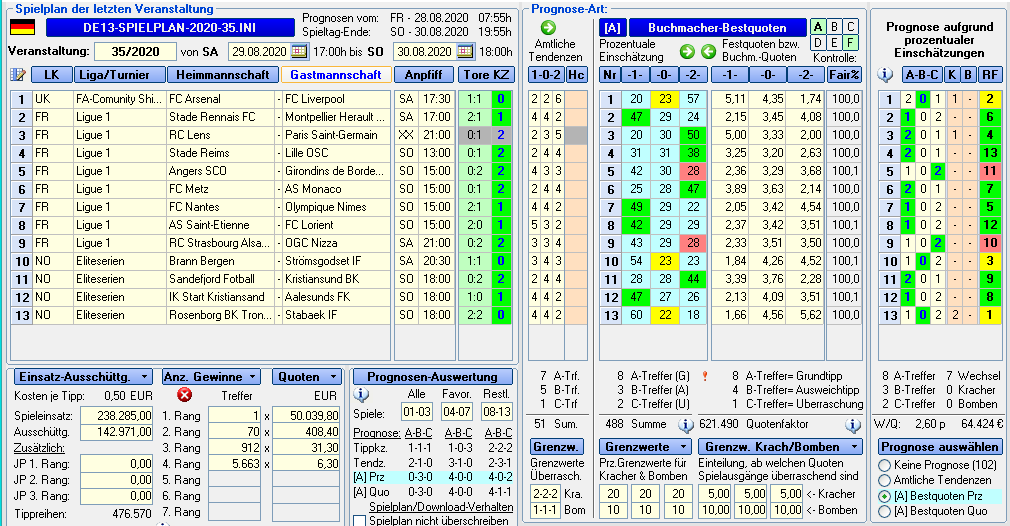Select control box A
Image resolution: width=1010 pixels, height=526 pixels.
(x=818, y=27)
